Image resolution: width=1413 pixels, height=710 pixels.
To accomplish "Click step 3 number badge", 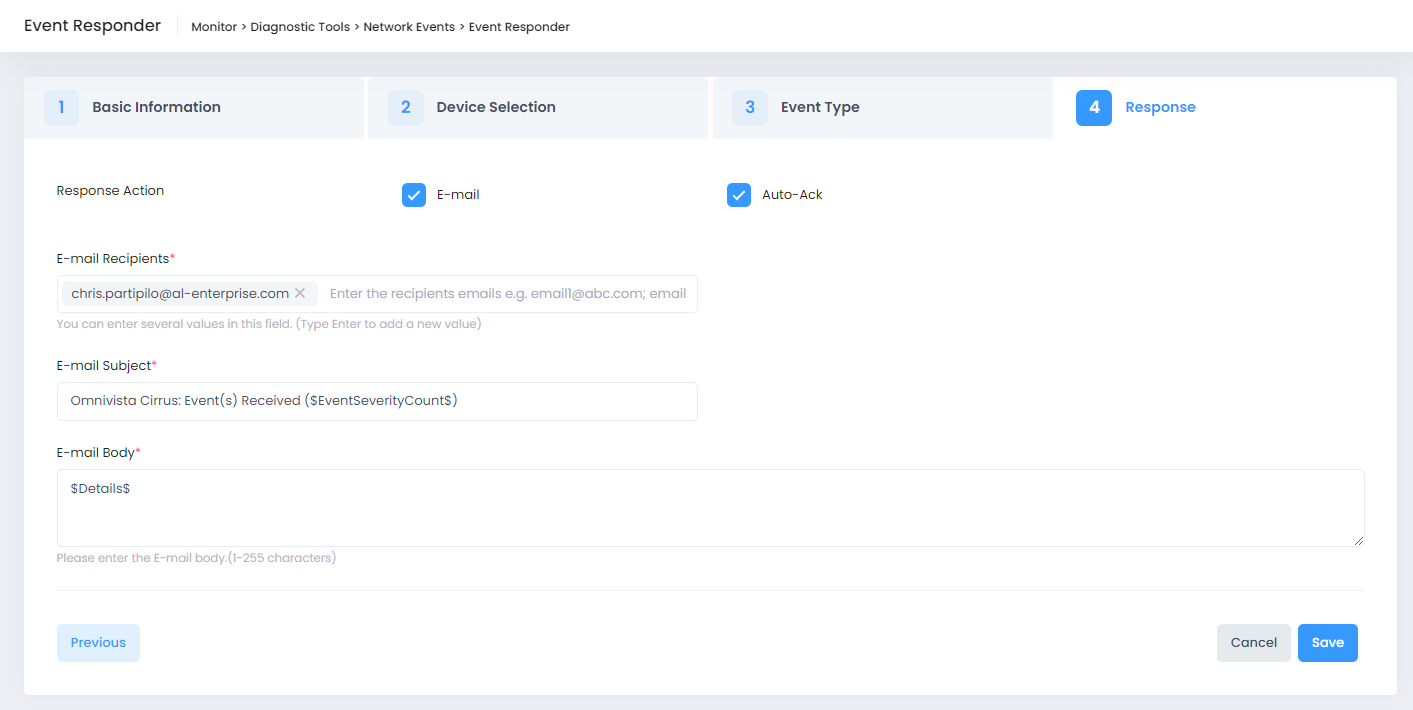I will click(x=749, y=107).
